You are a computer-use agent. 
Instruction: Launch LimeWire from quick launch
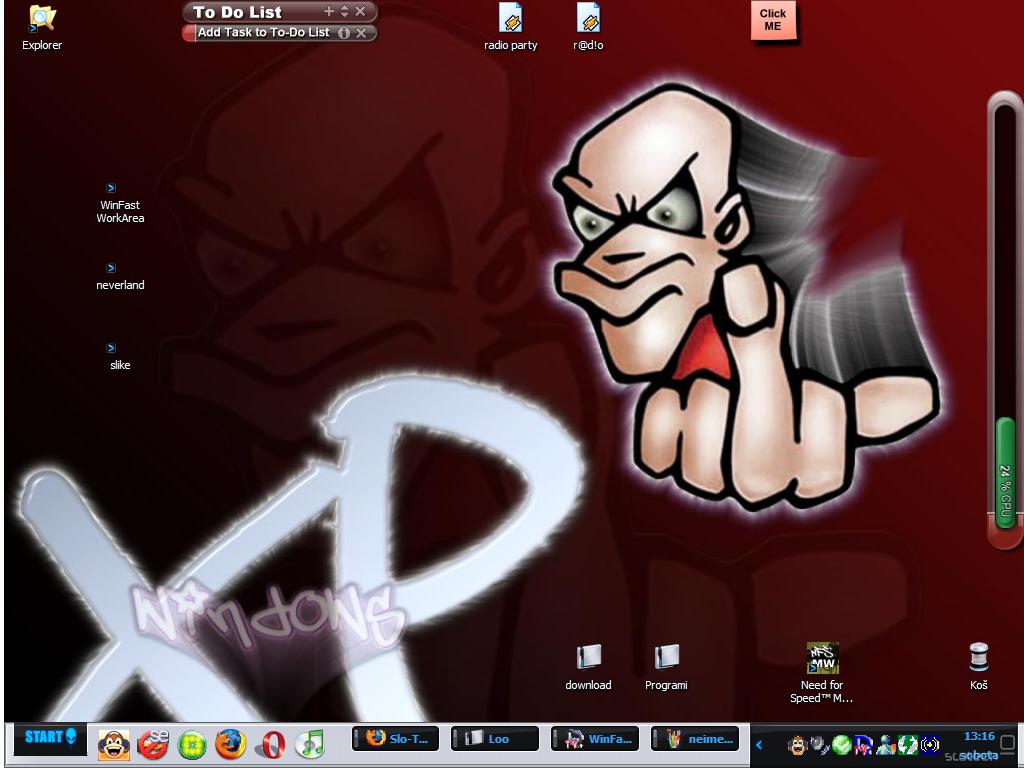click(x=192, y=745)
